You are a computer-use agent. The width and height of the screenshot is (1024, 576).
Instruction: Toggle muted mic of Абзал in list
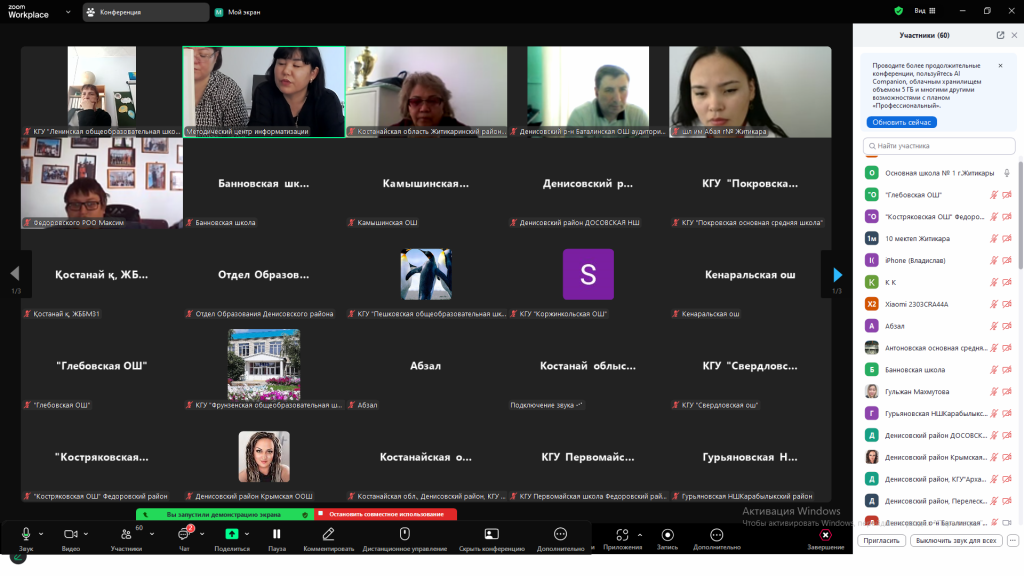click(993, 326)
